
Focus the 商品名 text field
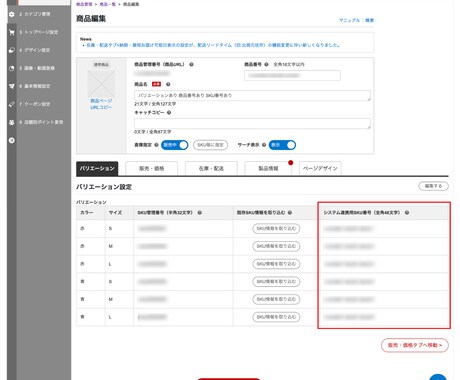[x=252, y=96]
